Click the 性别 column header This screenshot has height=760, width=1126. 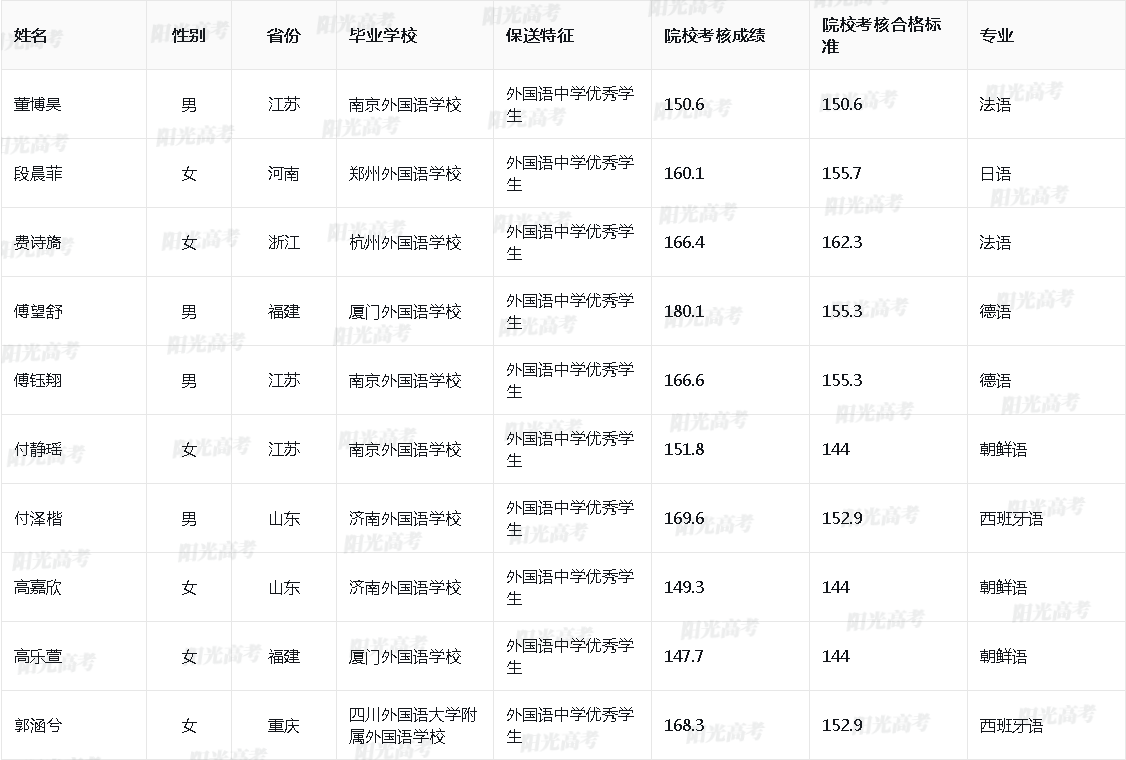point(189,35)
